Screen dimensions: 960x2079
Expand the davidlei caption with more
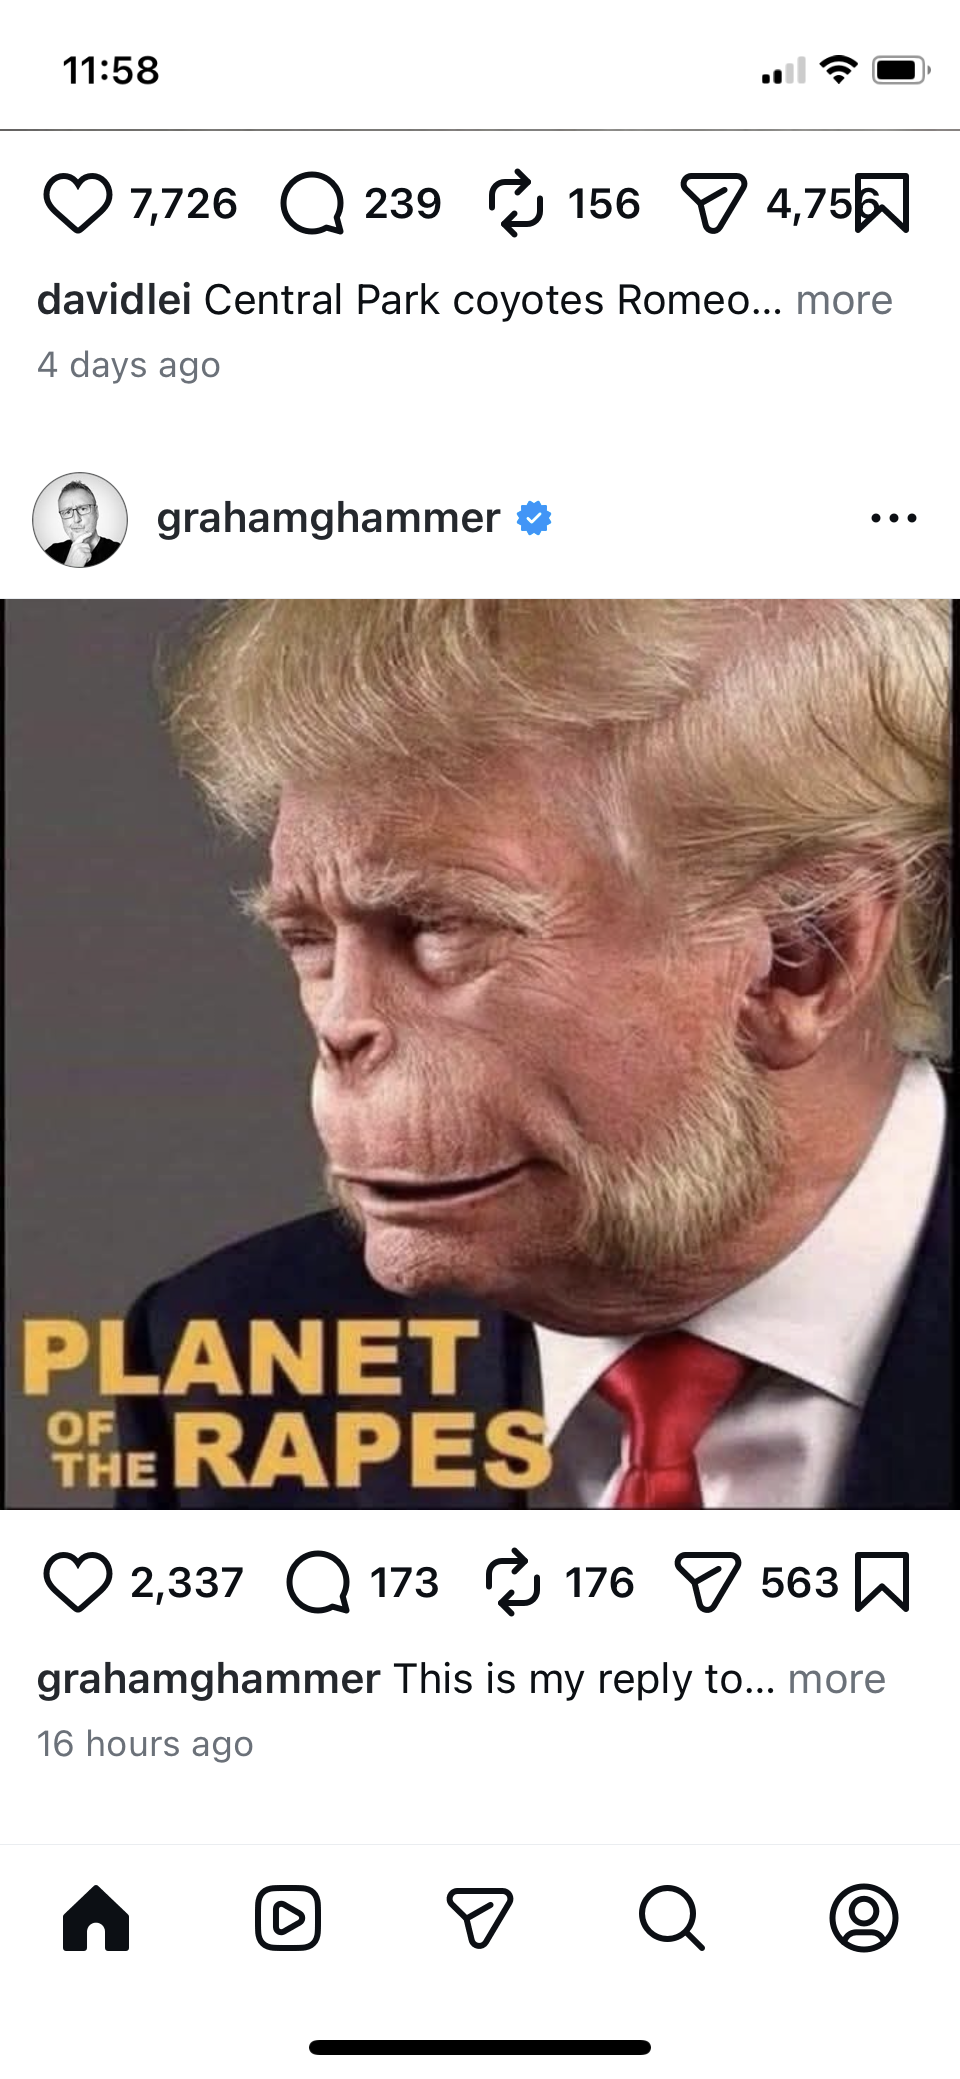(x=844, y=300)
